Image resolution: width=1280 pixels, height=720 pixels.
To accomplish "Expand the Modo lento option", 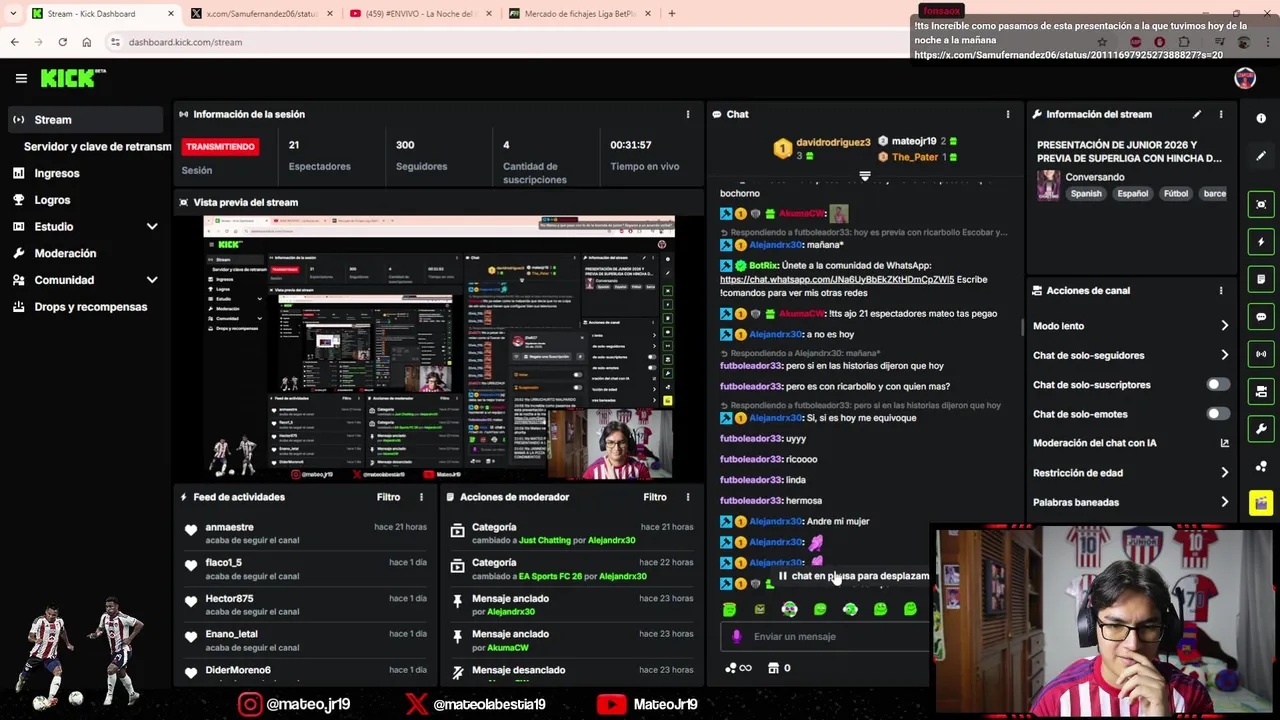I will [x=1224, y=326].
